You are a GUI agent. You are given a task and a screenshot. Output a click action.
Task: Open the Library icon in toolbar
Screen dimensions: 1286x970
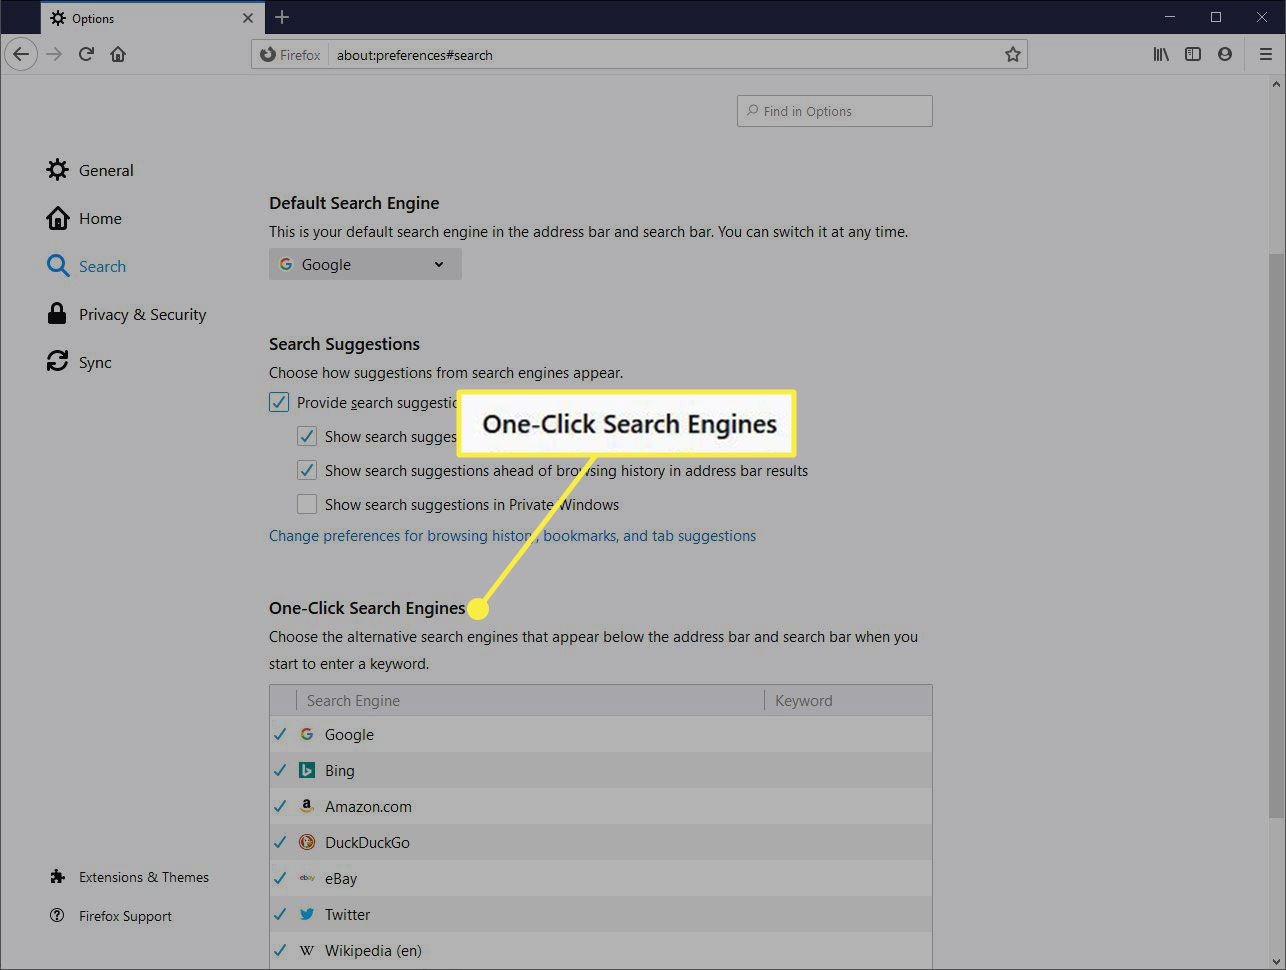click(1161, 54)
